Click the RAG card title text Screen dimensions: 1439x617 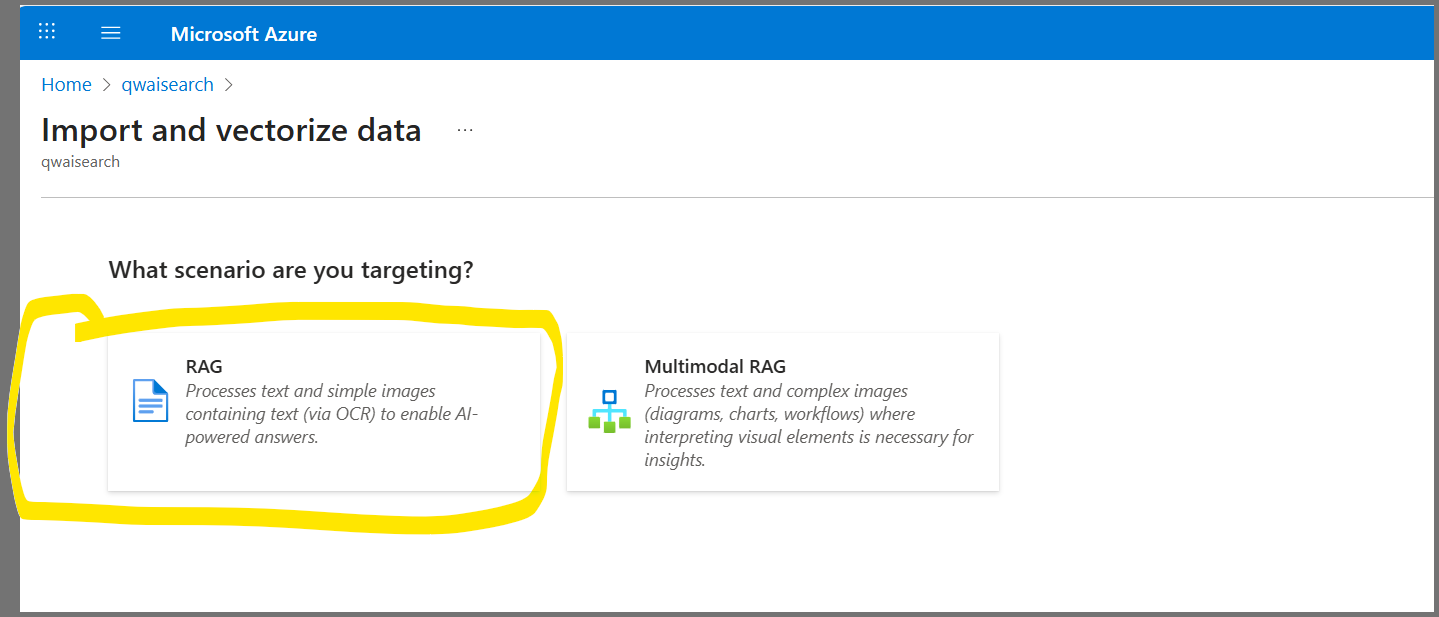[204, 367]
